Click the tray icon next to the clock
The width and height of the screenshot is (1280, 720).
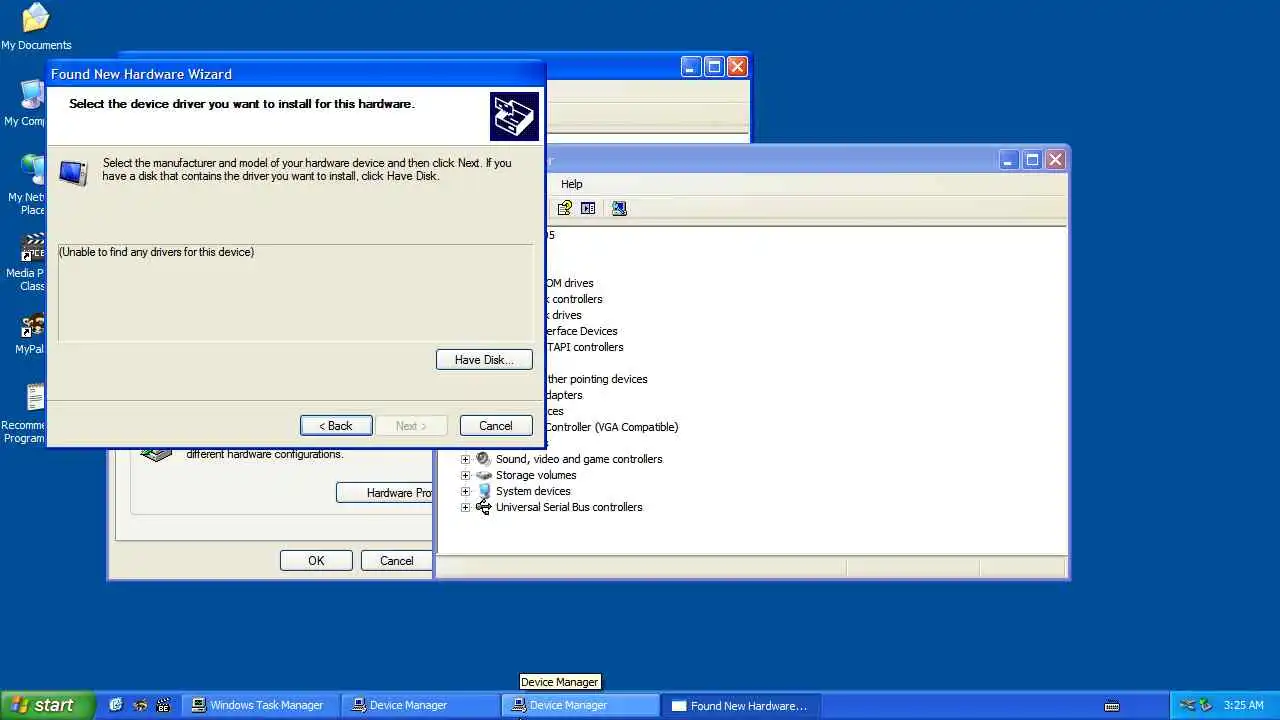pyautogui.click(x=1205, y=705)
